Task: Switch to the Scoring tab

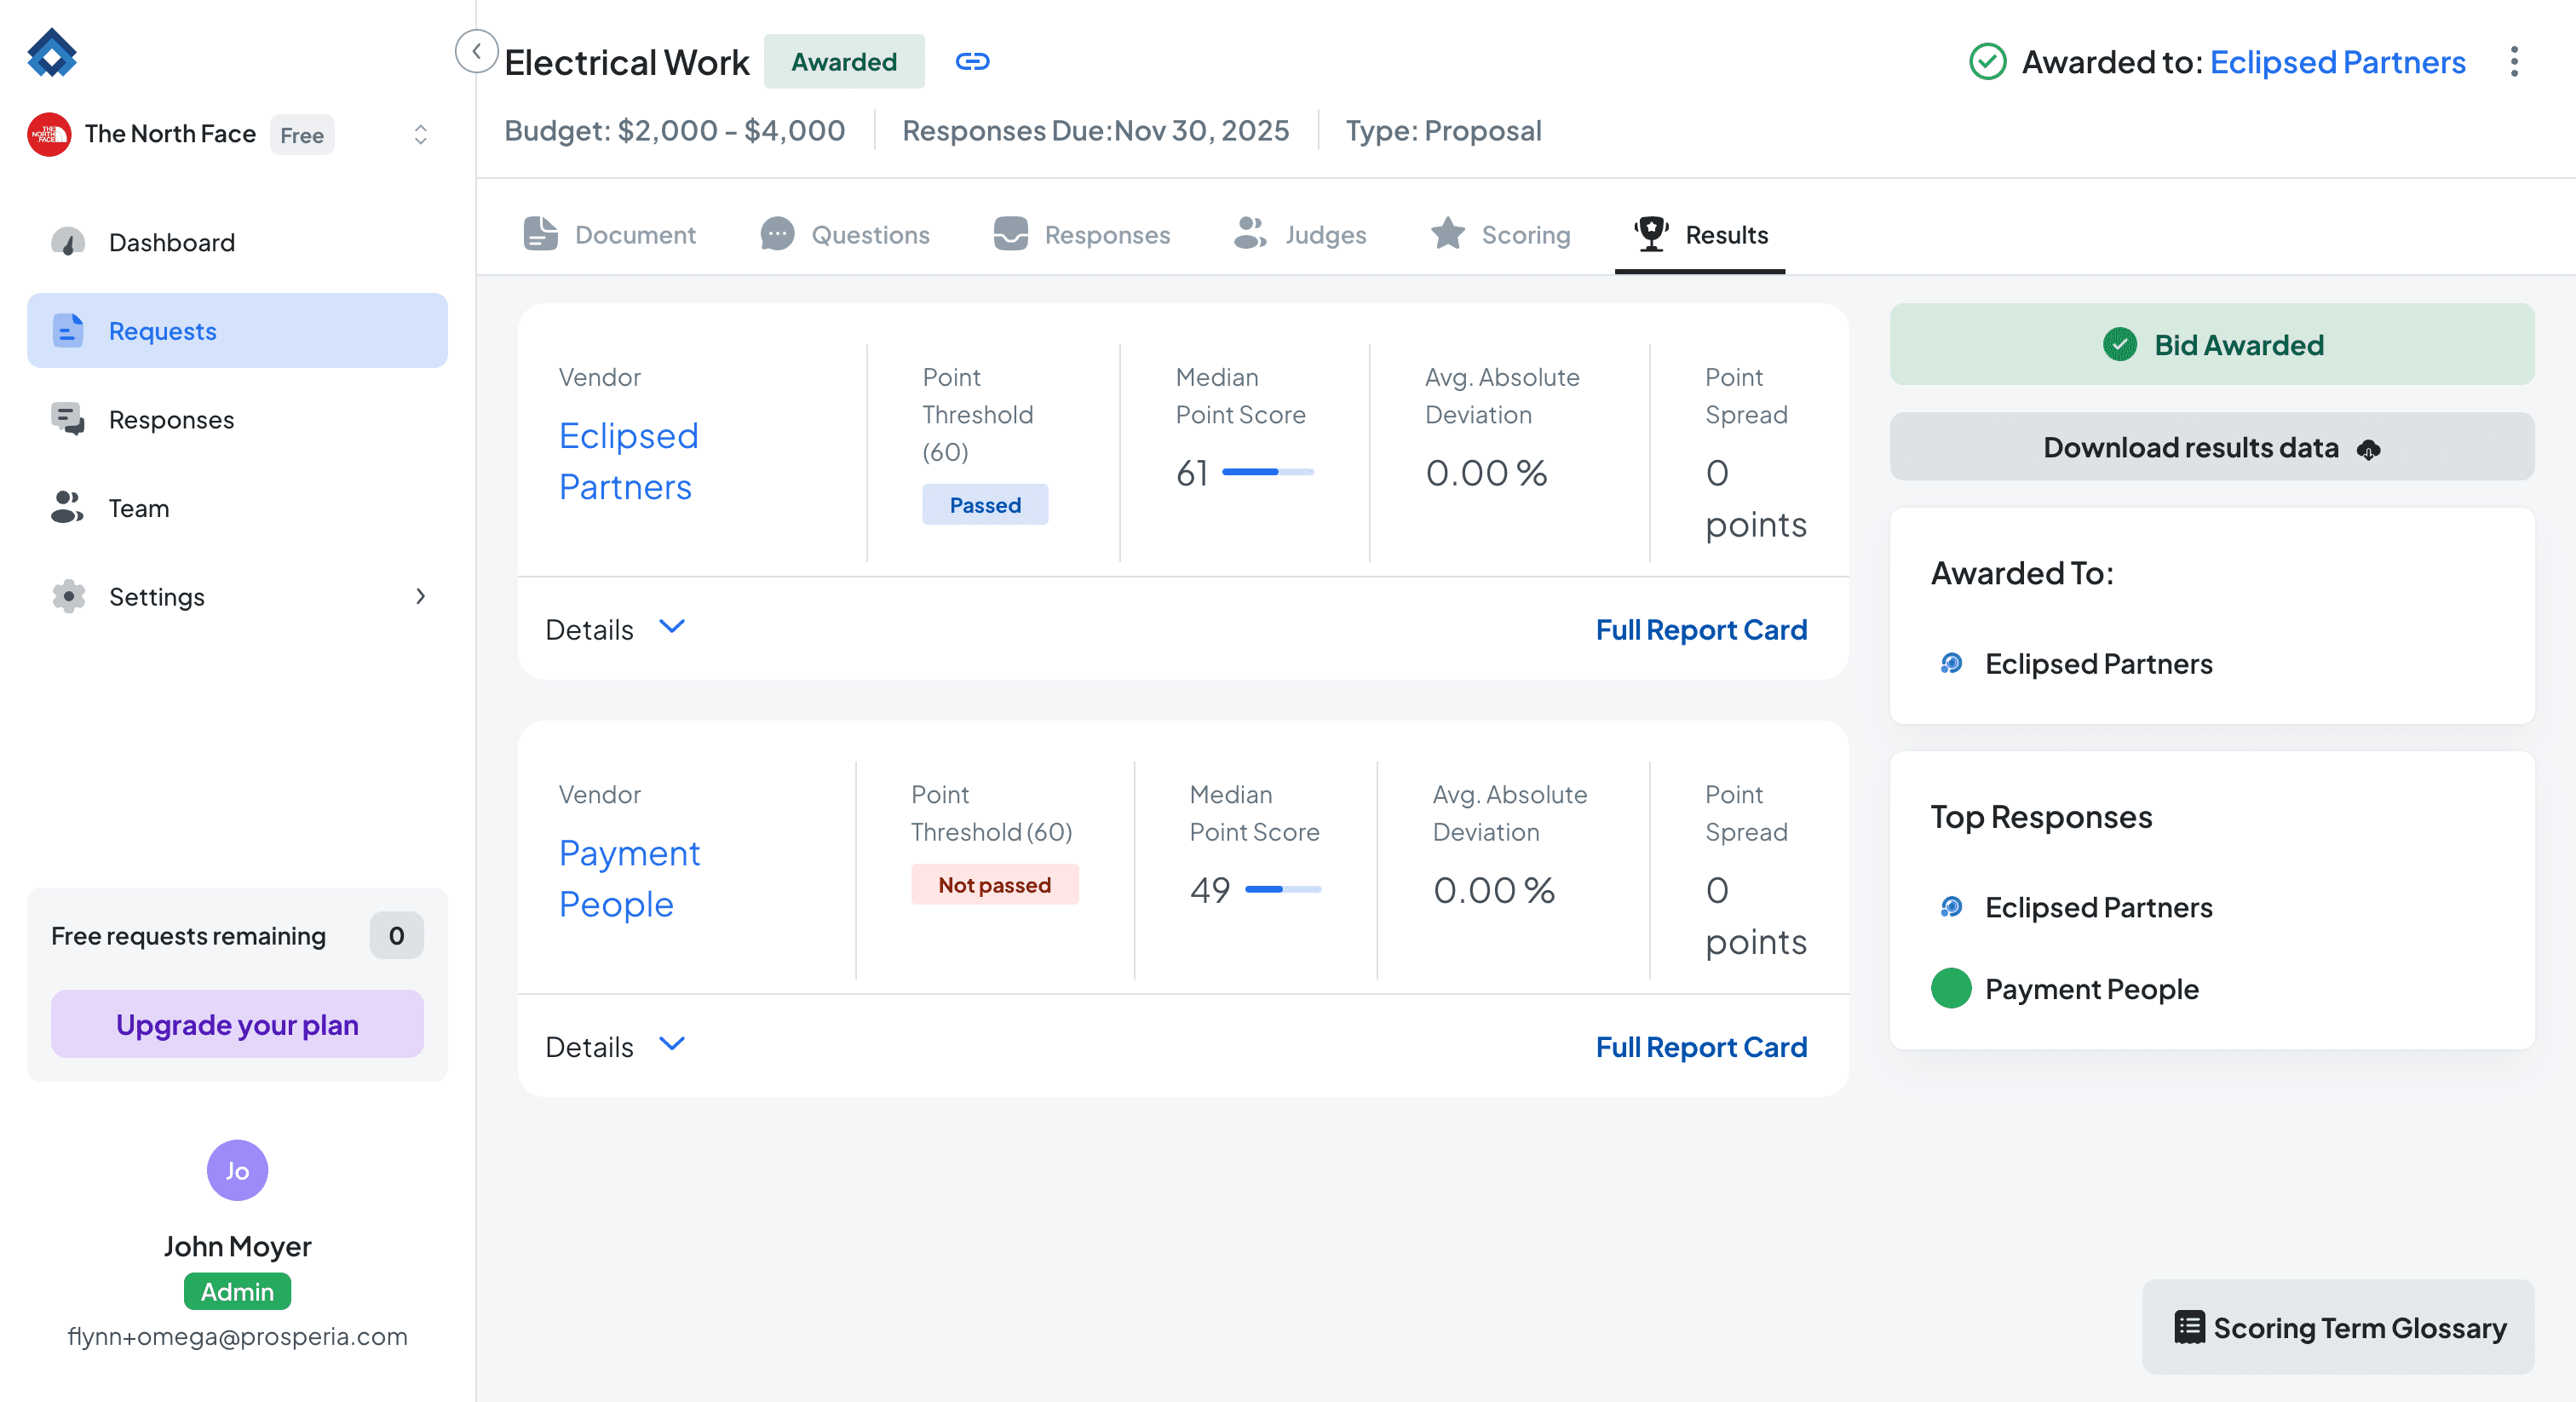Action: (1500, 234)
